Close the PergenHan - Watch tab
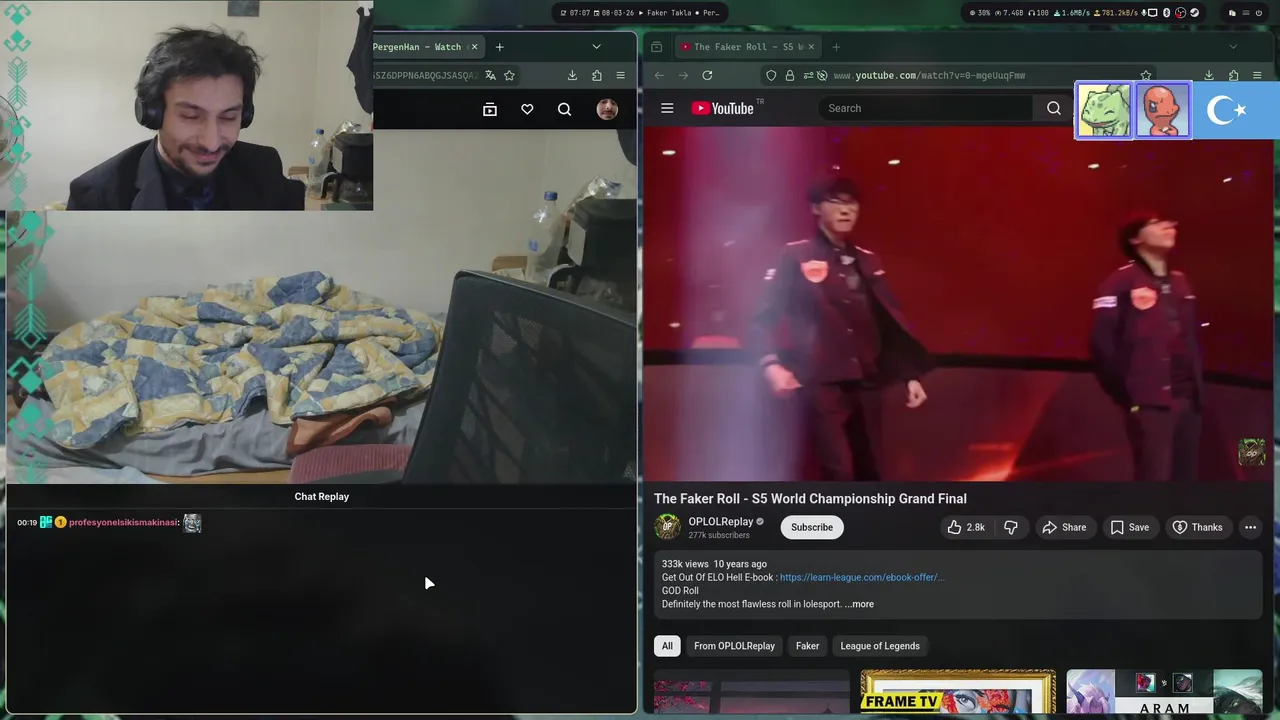The height and width of the screenshot is (720, 1280). [x=474, y=47]
